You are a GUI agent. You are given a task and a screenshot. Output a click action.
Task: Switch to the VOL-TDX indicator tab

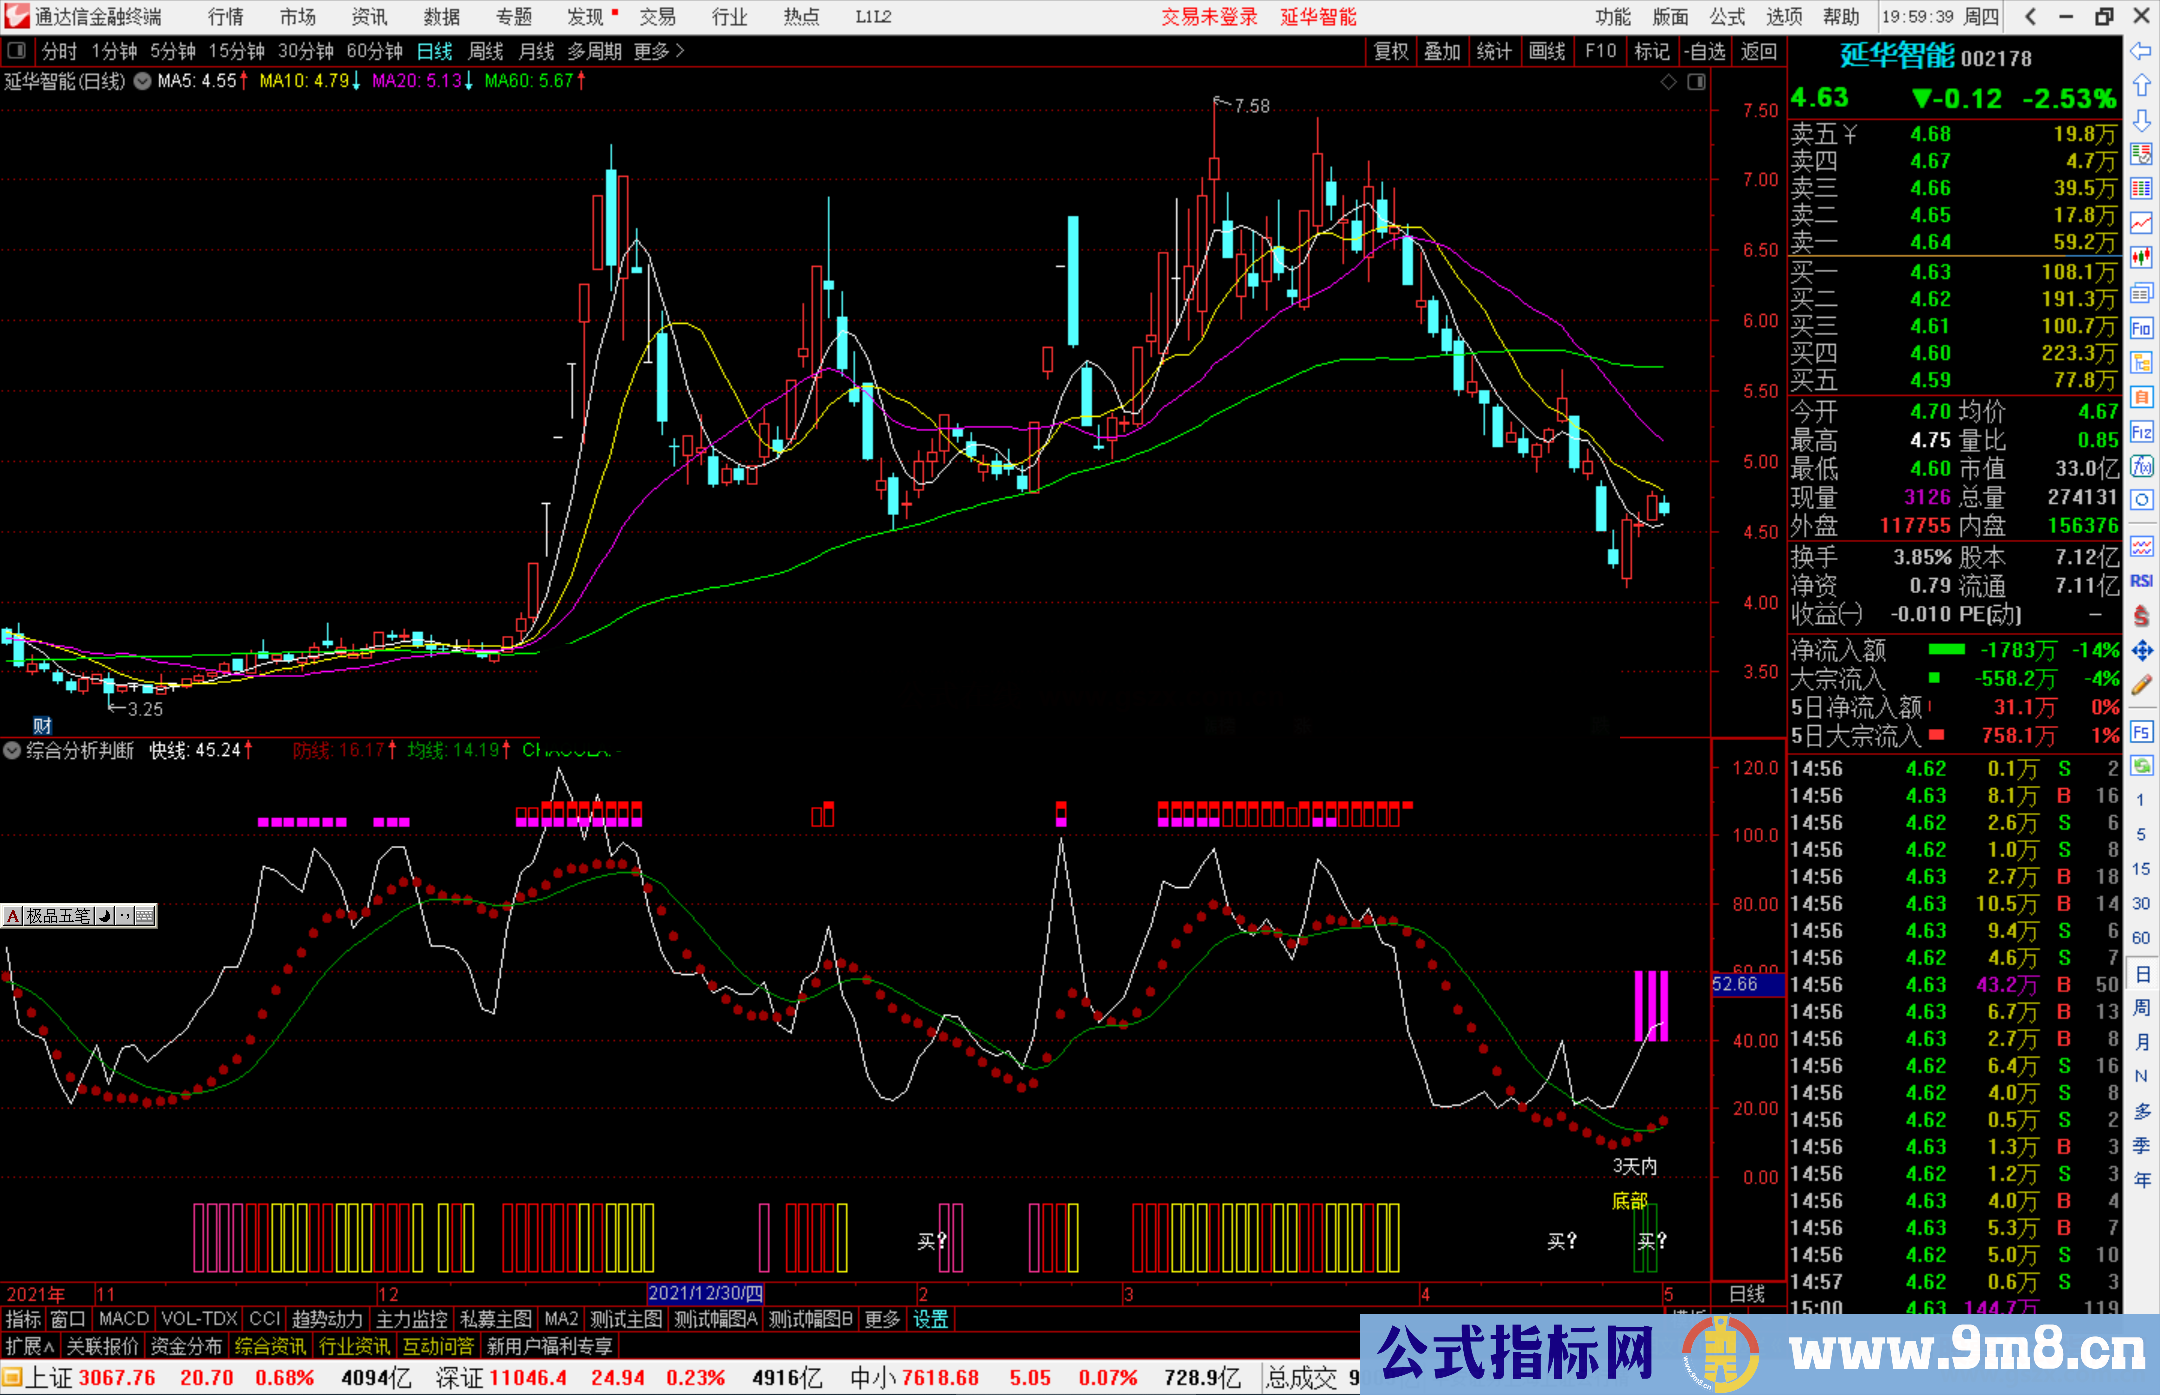coord(199,1320)
